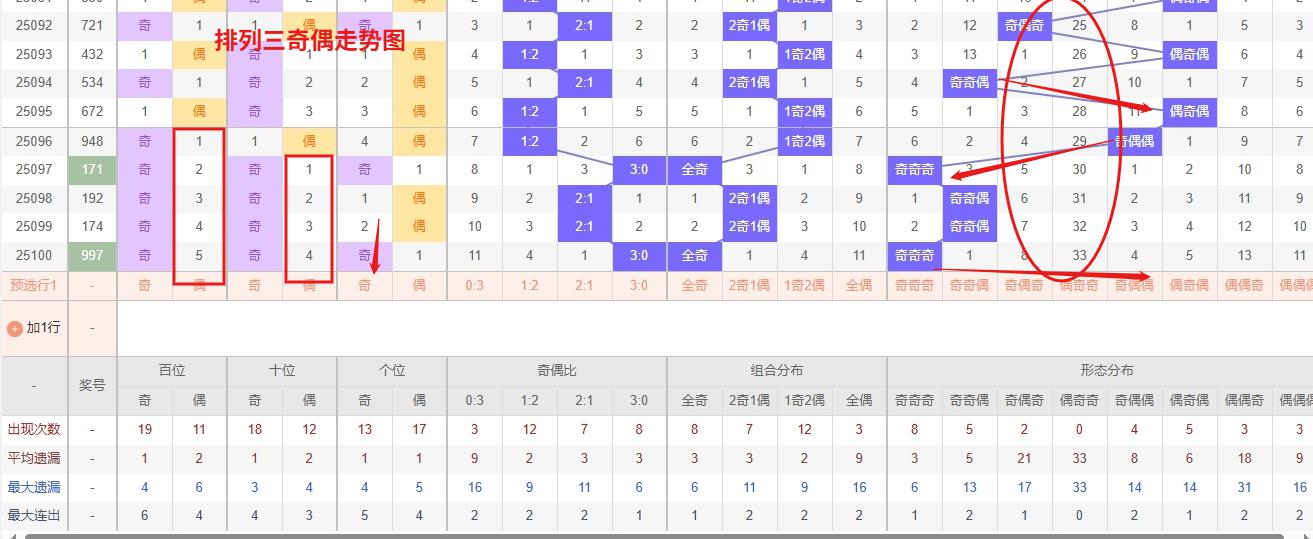Viewport: 1313px width, 539px height.
Task: Toggle 3:0 ratio in the 预选行1 row
Action: tap(639, 285)
